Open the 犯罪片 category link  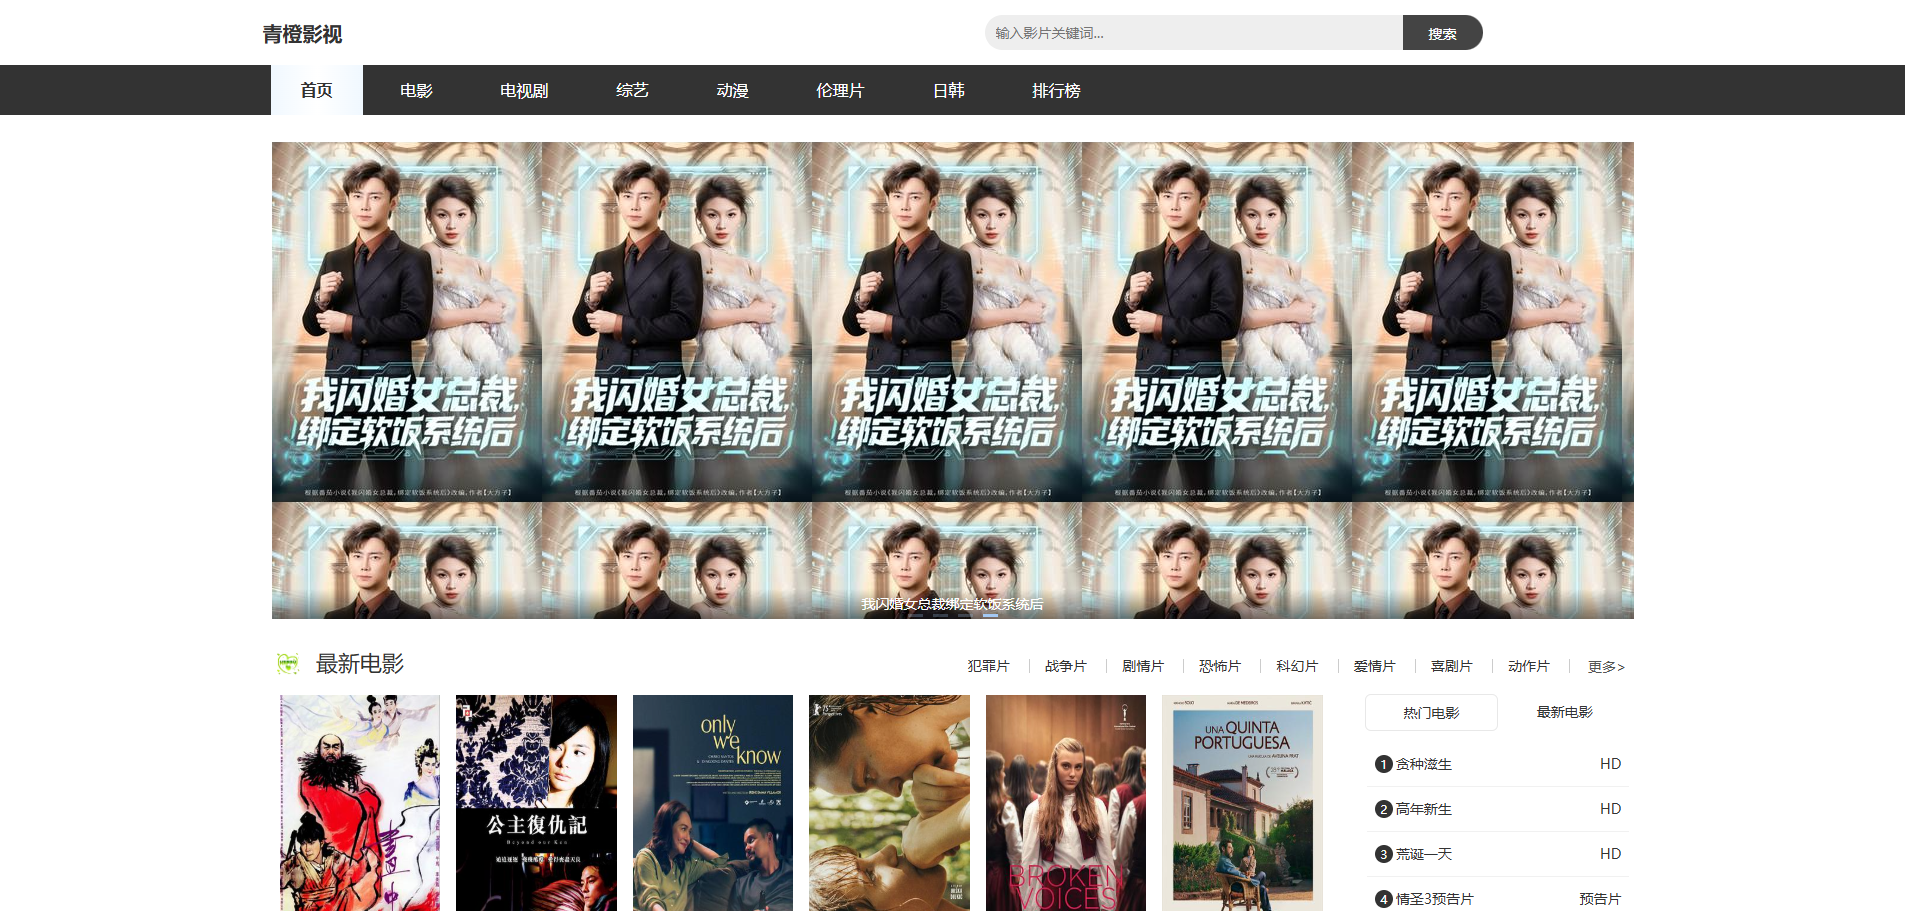(x=988, y=666)
